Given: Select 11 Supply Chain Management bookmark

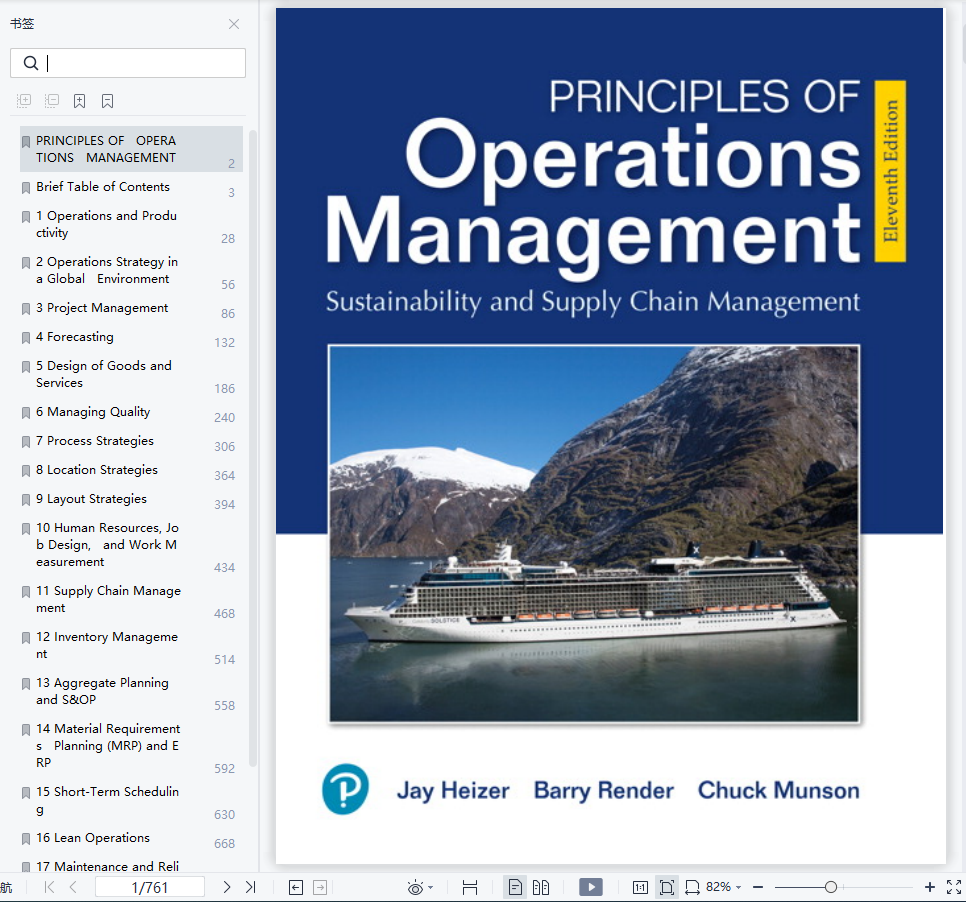Looking at the screenshot, I should (131, 599).
